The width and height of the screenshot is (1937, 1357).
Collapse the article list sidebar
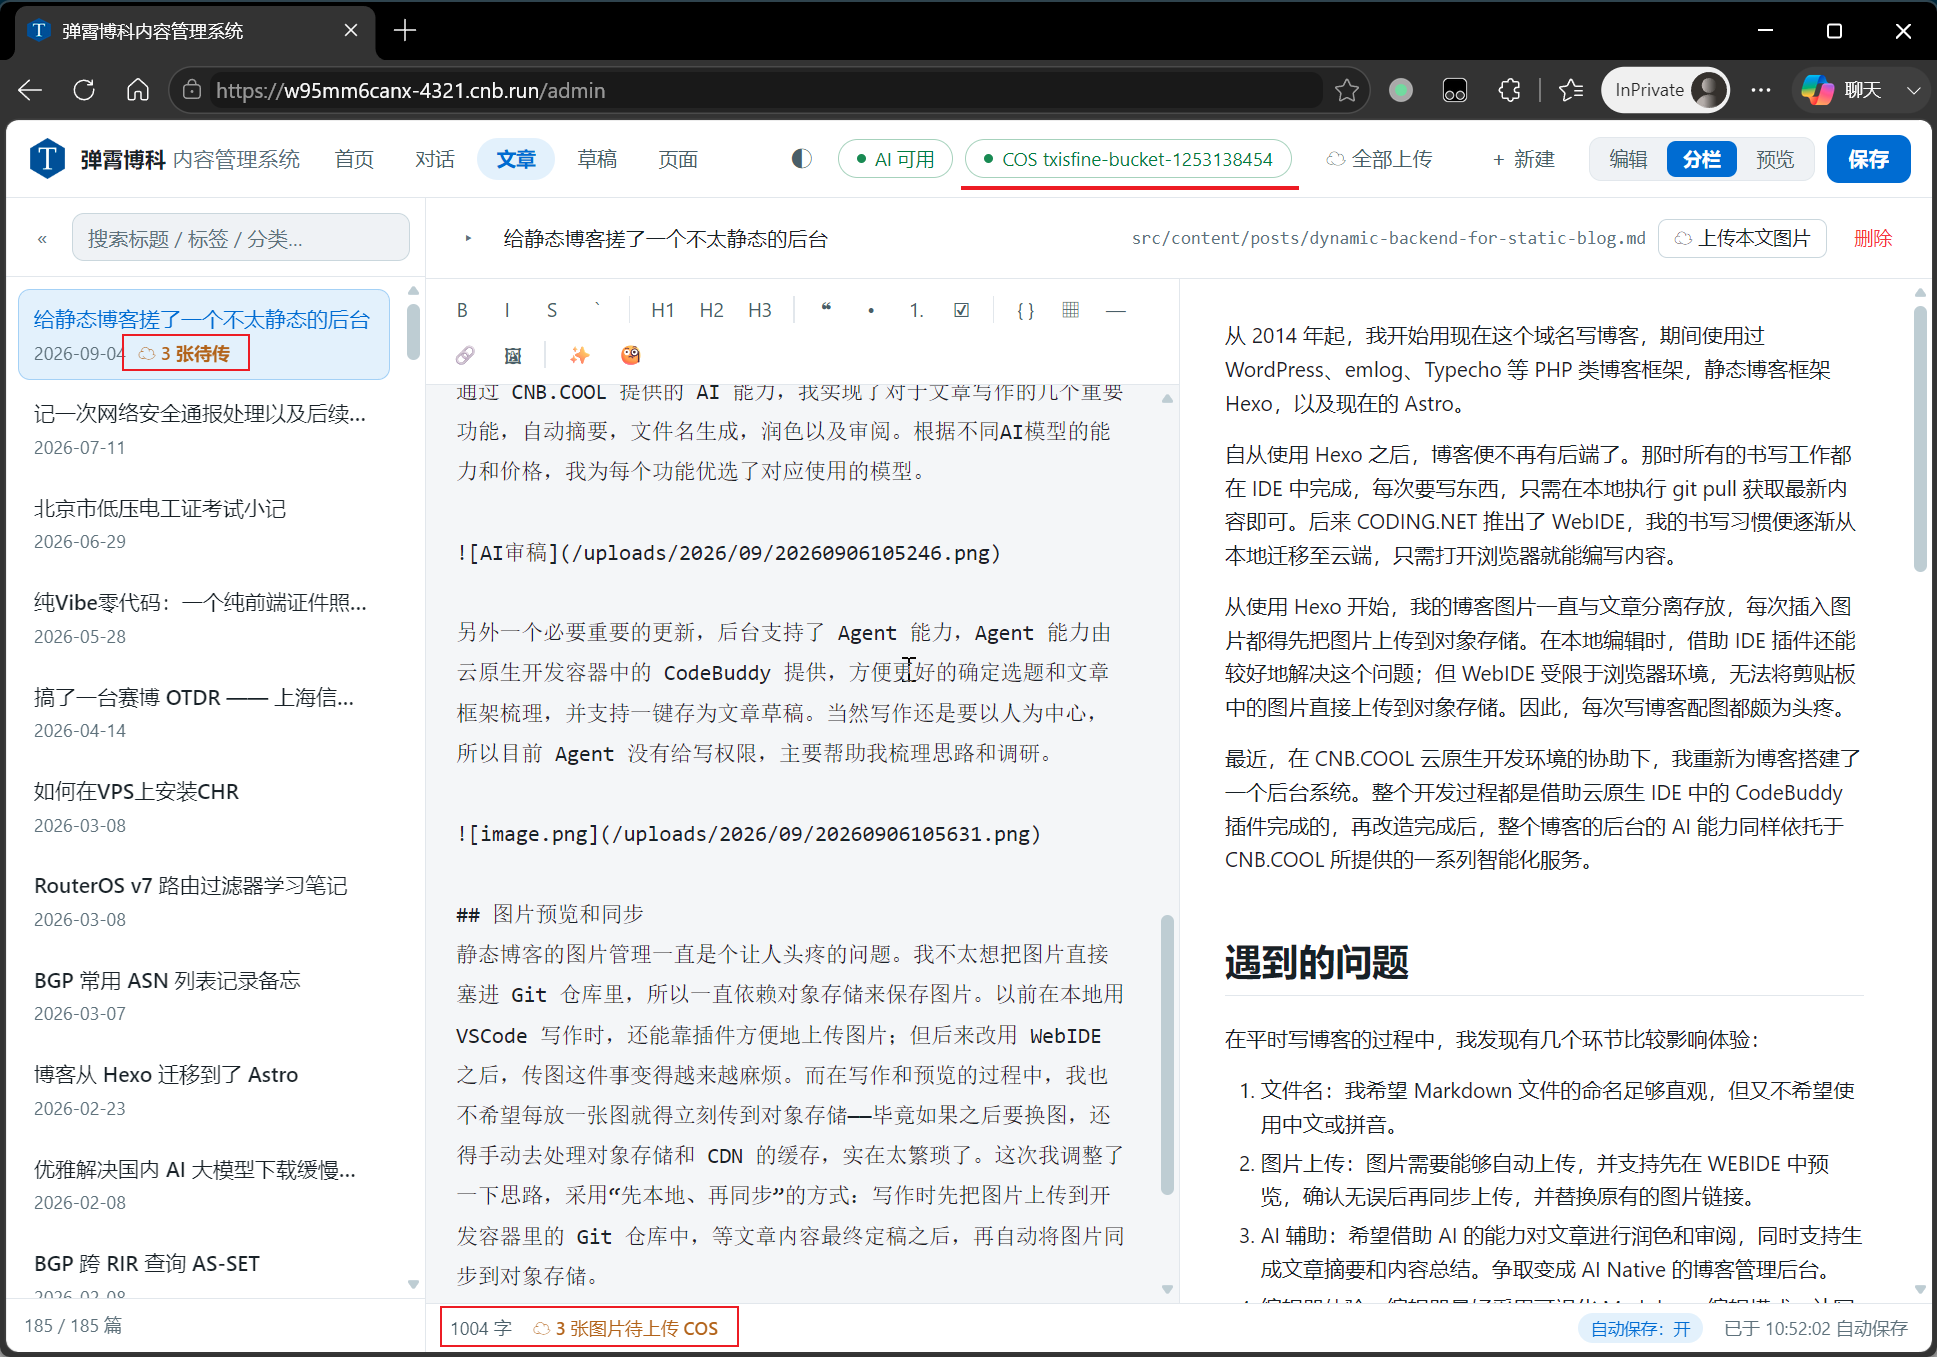(42, 239)
